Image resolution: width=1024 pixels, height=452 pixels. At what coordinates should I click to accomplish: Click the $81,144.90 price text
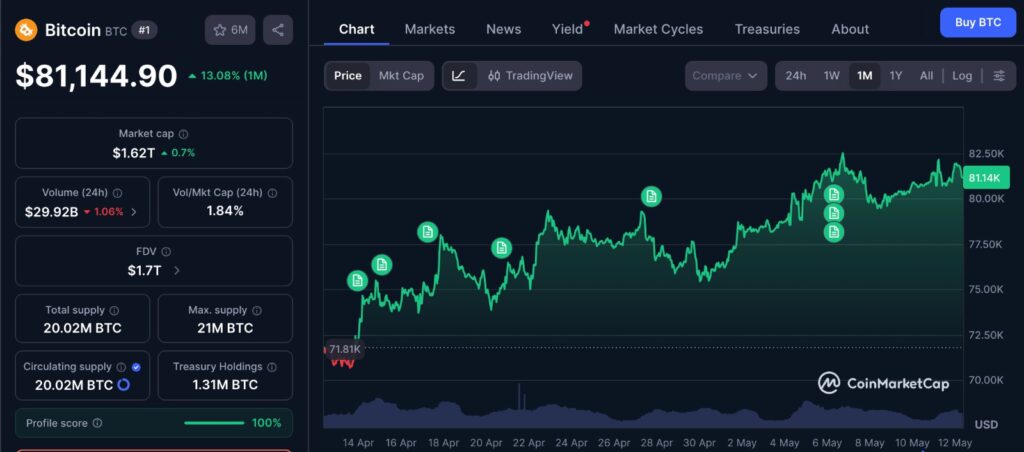click(97, 76)
